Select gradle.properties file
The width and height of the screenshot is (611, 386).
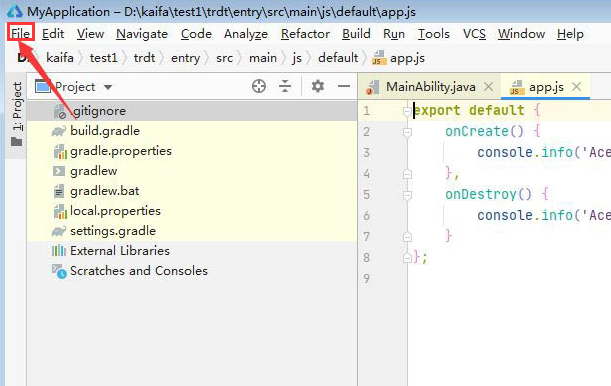click(192, 151)
